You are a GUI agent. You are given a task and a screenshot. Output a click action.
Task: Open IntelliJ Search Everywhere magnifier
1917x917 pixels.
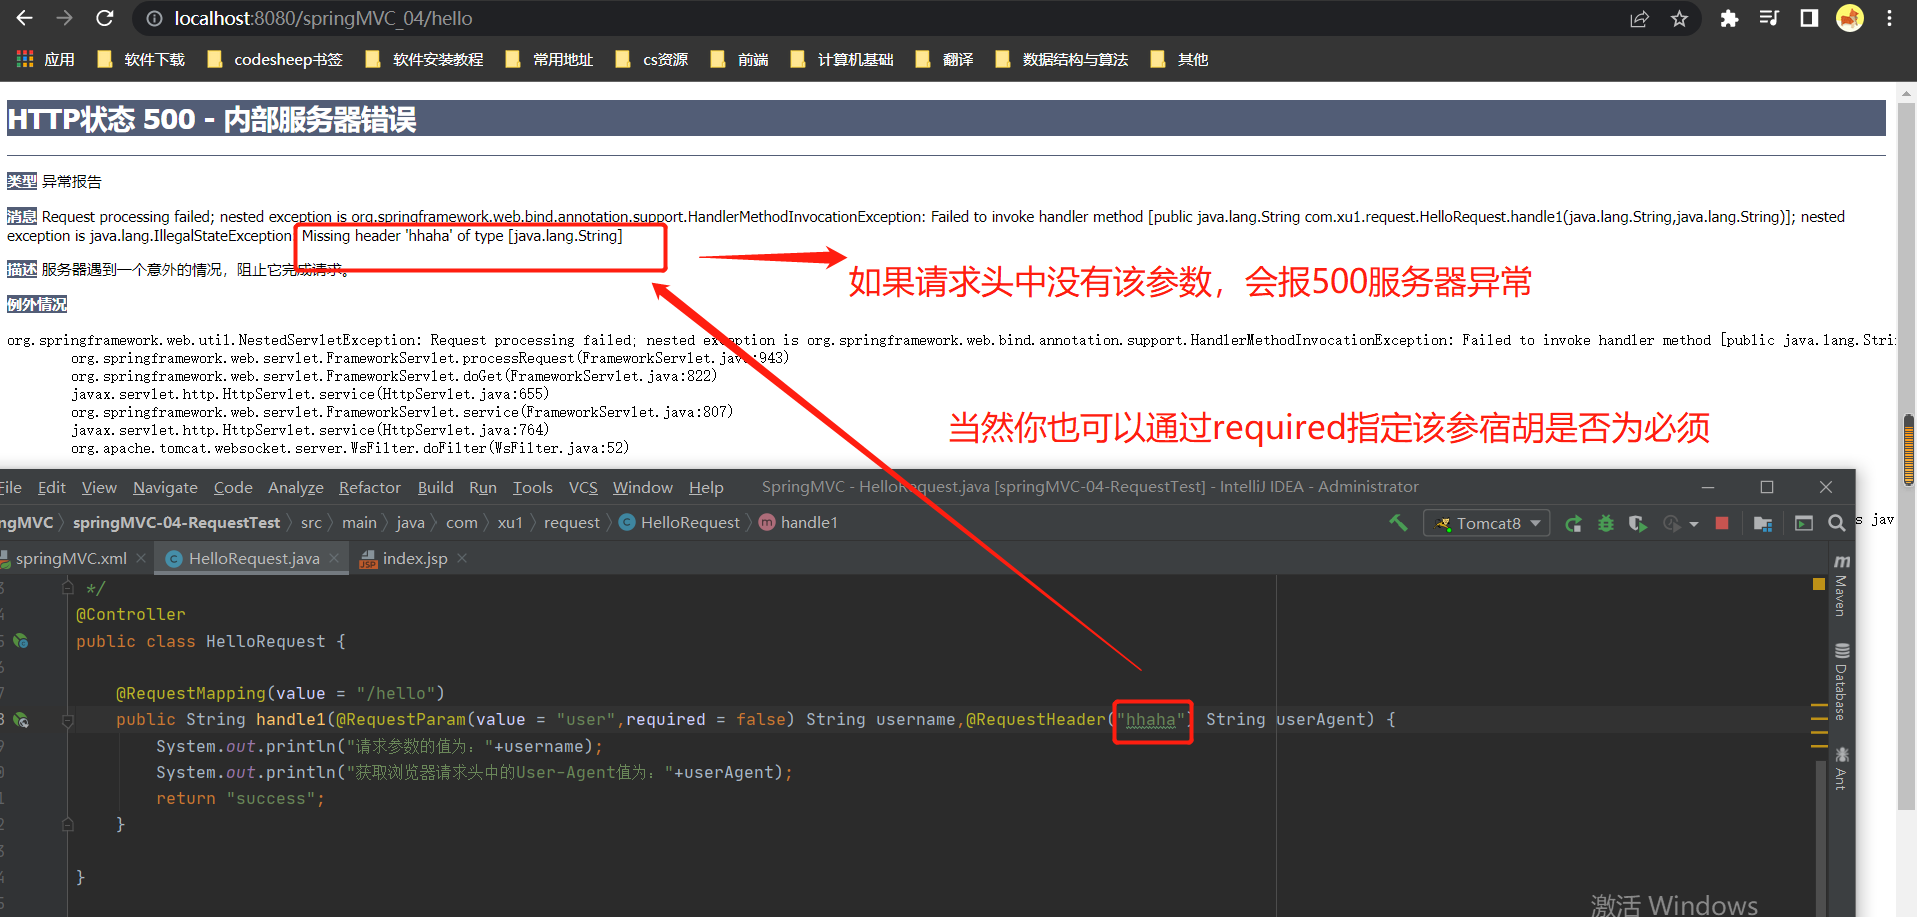pos(1836,523)
